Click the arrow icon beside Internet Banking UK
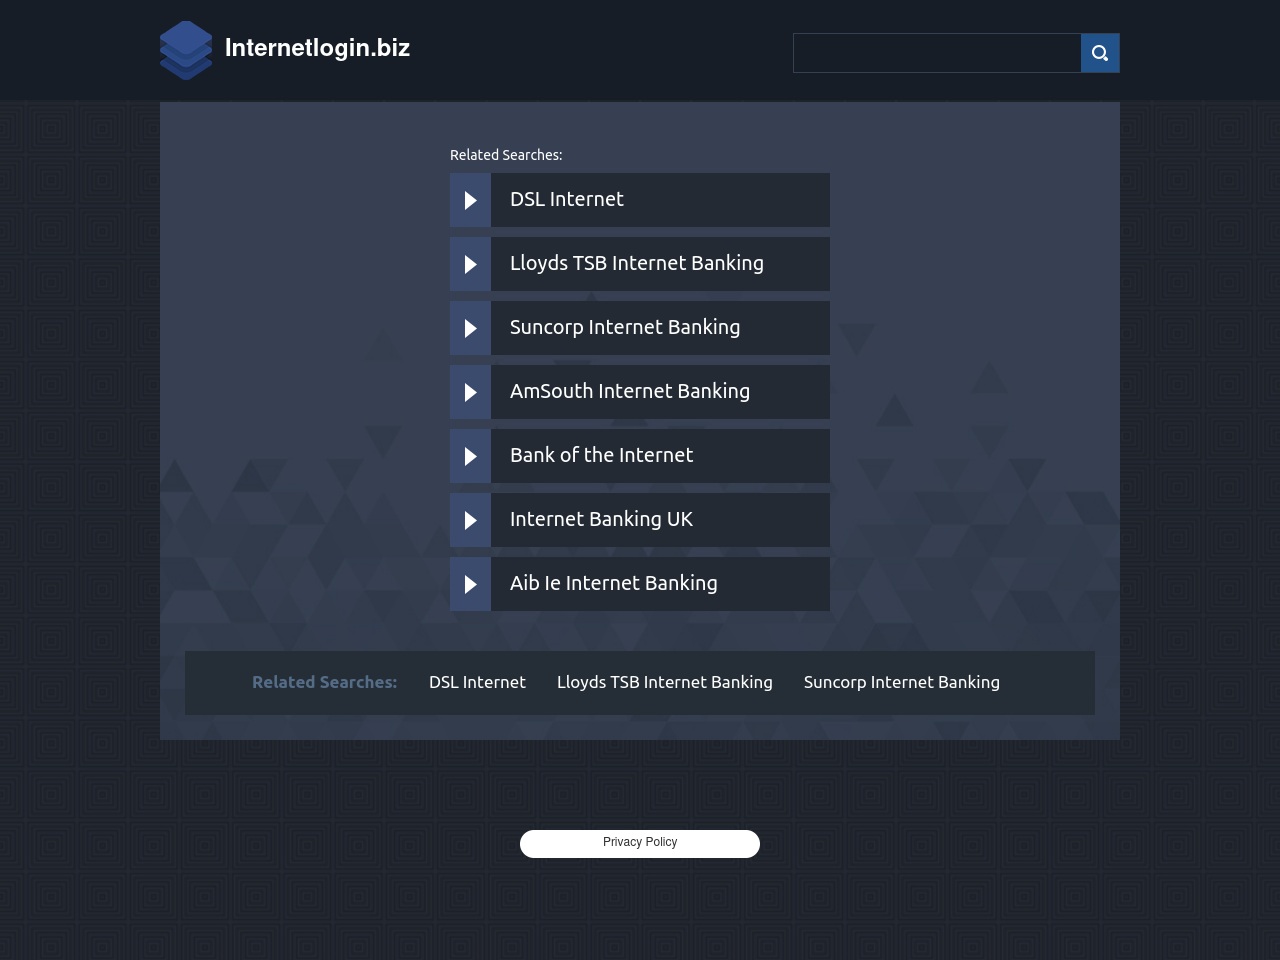This screenshot has width=1280, height=960. point(470,520)
